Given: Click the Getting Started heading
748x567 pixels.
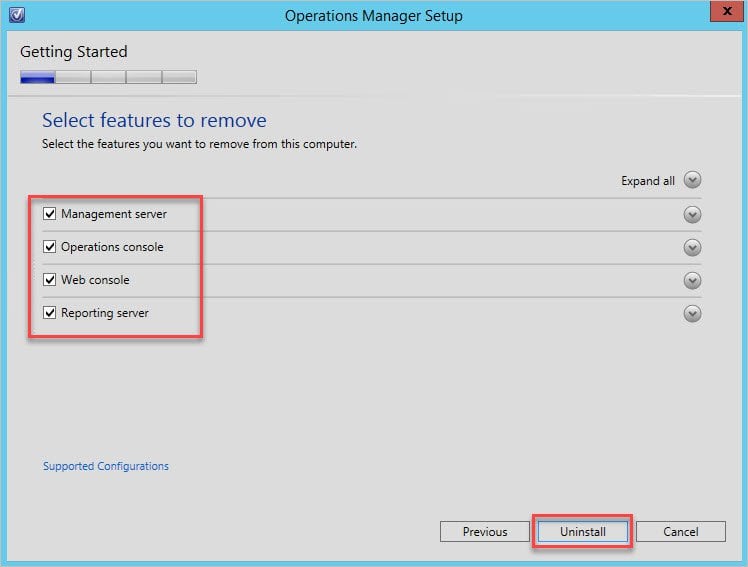Looking at the screenshot, I should [73, 52].
